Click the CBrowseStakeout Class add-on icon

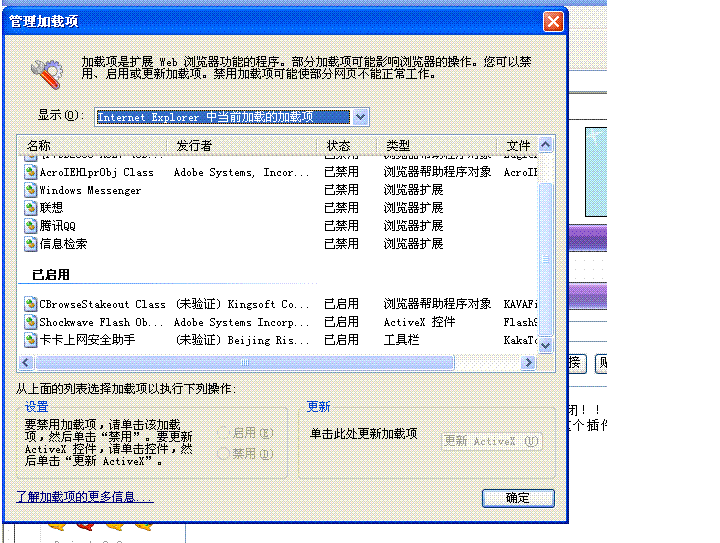pyautogui.click(x=30, y=304)
